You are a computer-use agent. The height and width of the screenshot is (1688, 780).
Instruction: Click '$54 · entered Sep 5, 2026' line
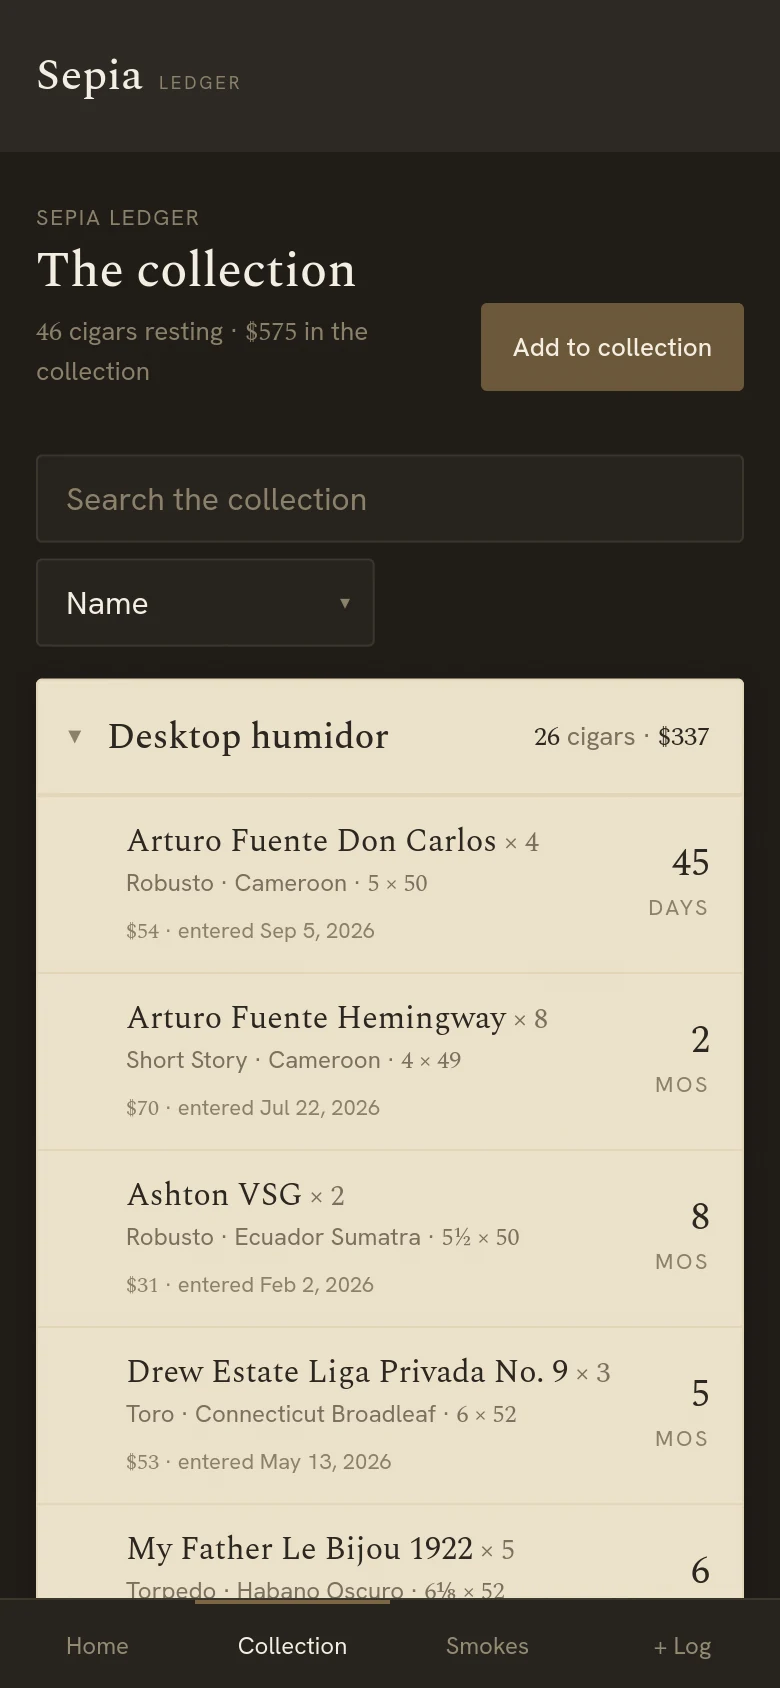point(250,931)
